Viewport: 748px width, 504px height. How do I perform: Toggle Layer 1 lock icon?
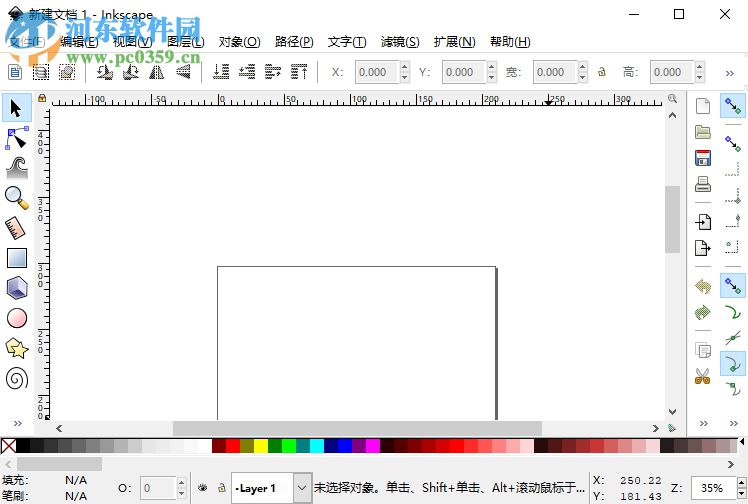(221, 488)
